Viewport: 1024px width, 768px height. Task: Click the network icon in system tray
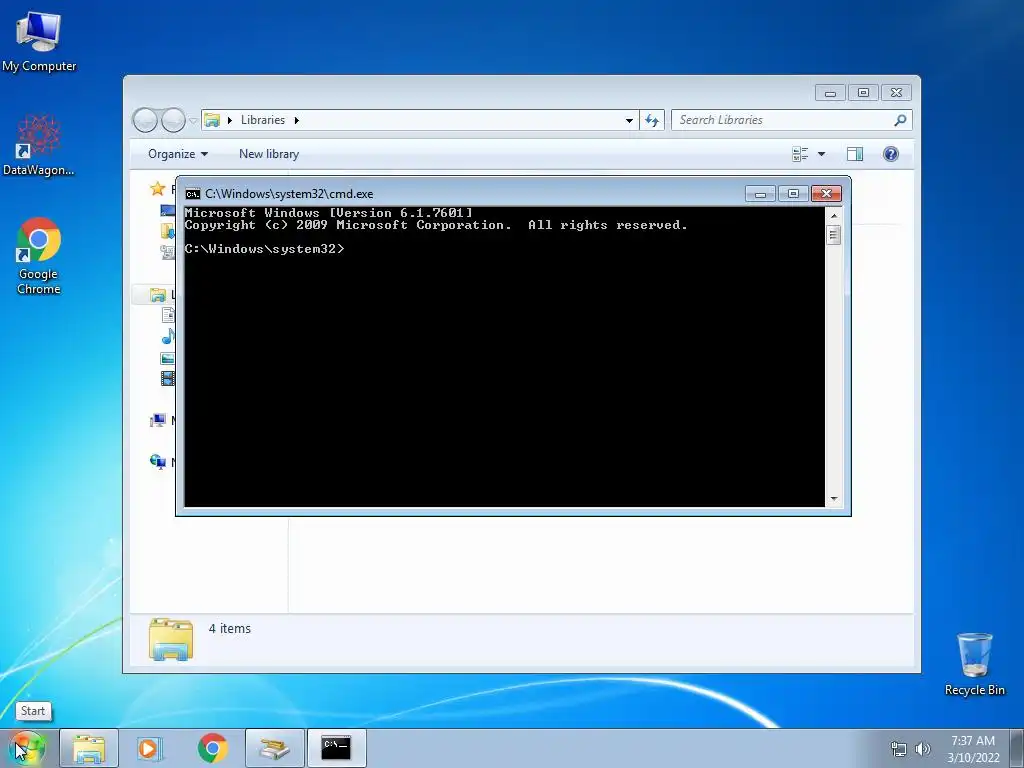(899, 749)
